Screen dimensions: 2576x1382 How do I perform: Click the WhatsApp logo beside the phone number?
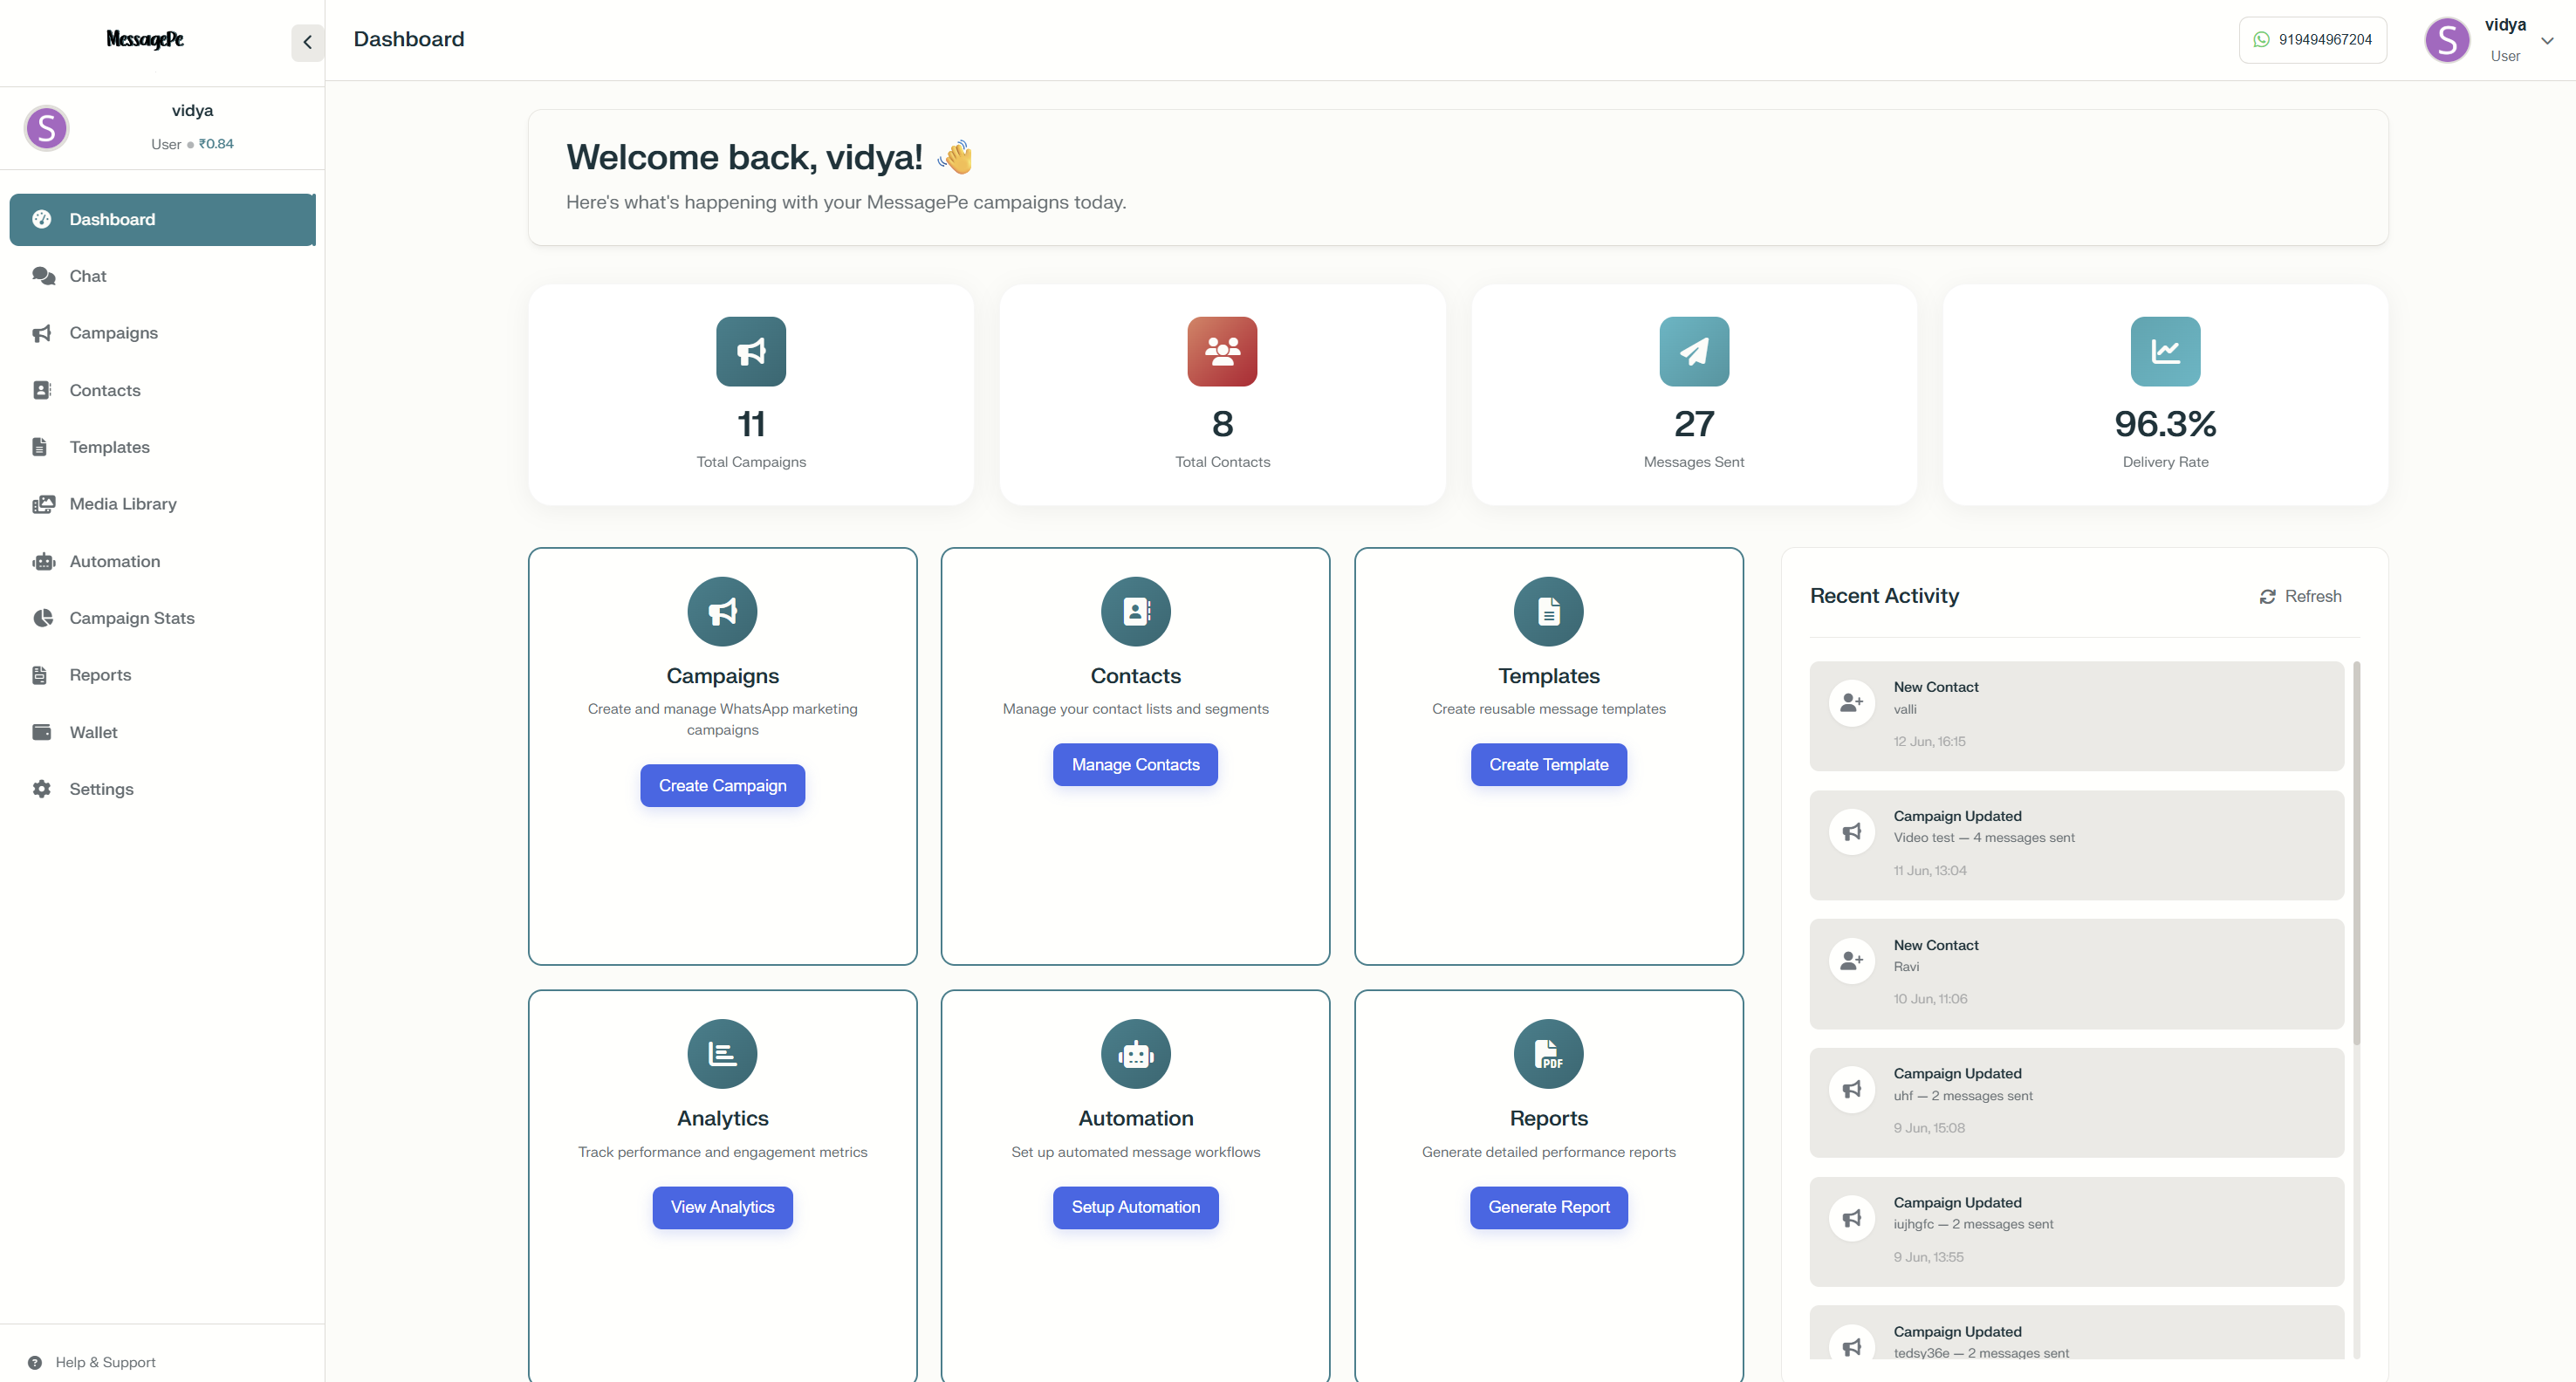tap(2261, 40)
